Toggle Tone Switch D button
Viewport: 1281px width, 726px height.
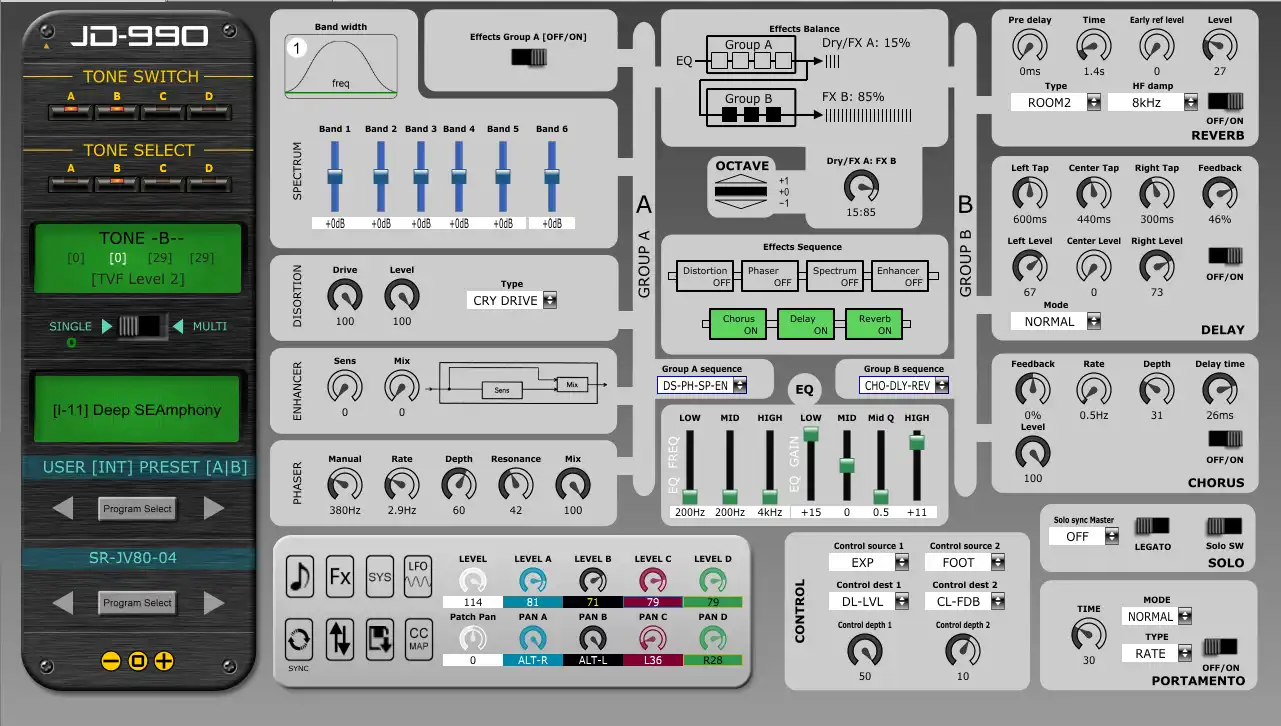pos(208,110)
